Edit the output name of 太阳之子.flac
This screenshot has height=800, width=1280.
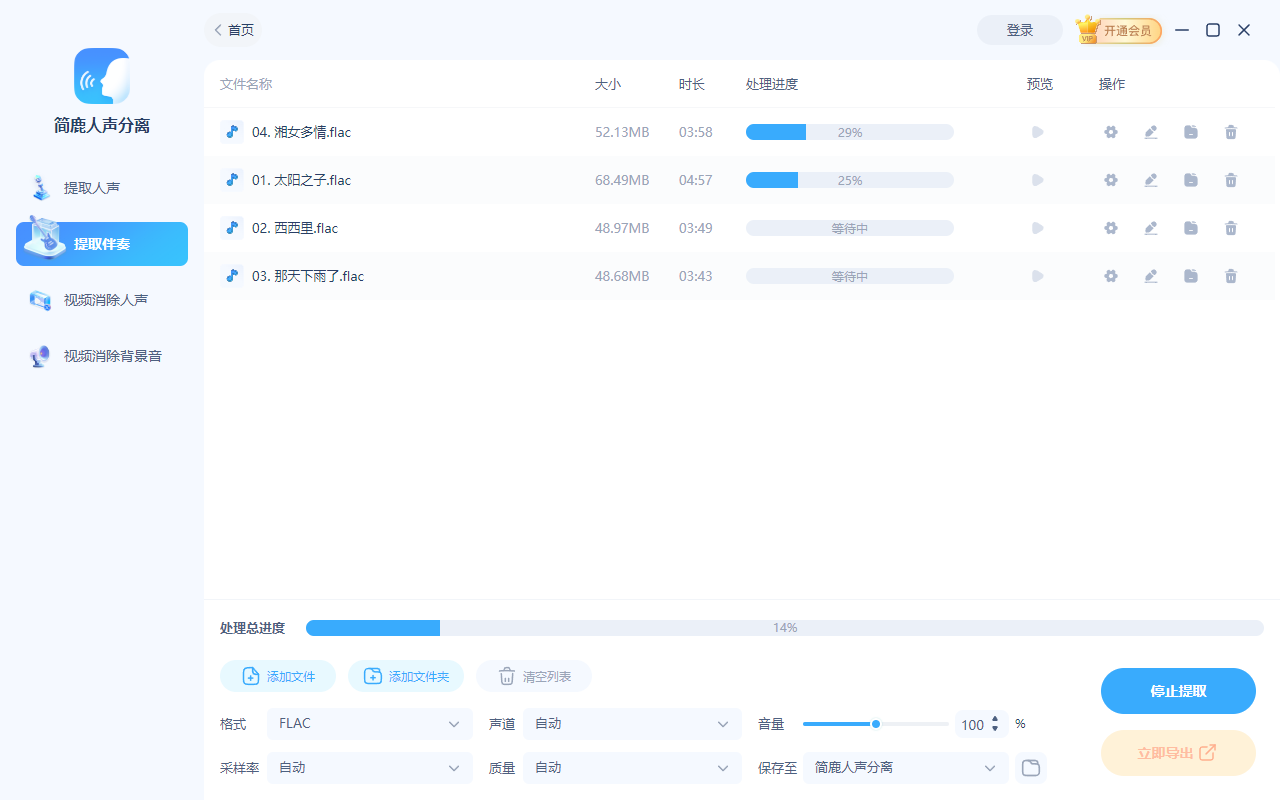(1150, 180)
